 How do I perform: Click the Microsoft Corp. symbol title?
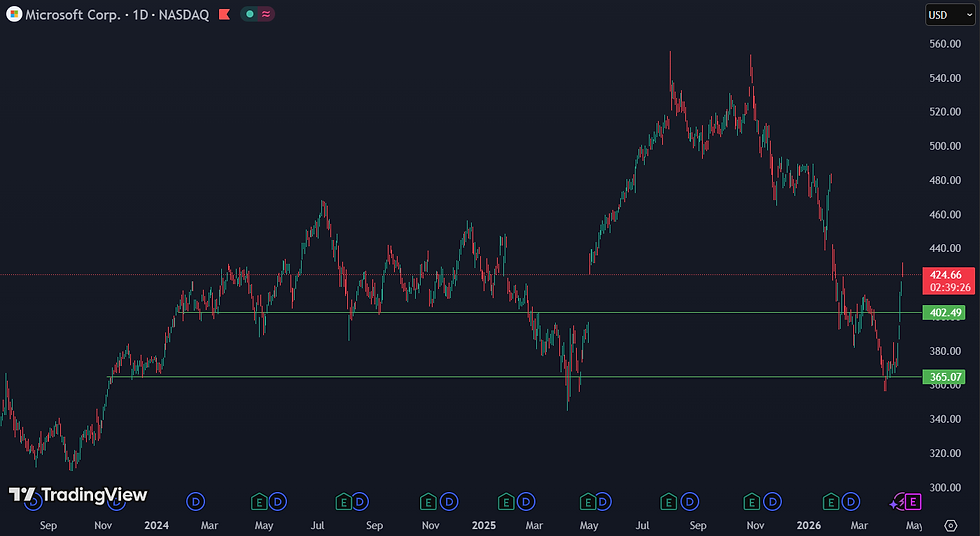click(73, 14)
